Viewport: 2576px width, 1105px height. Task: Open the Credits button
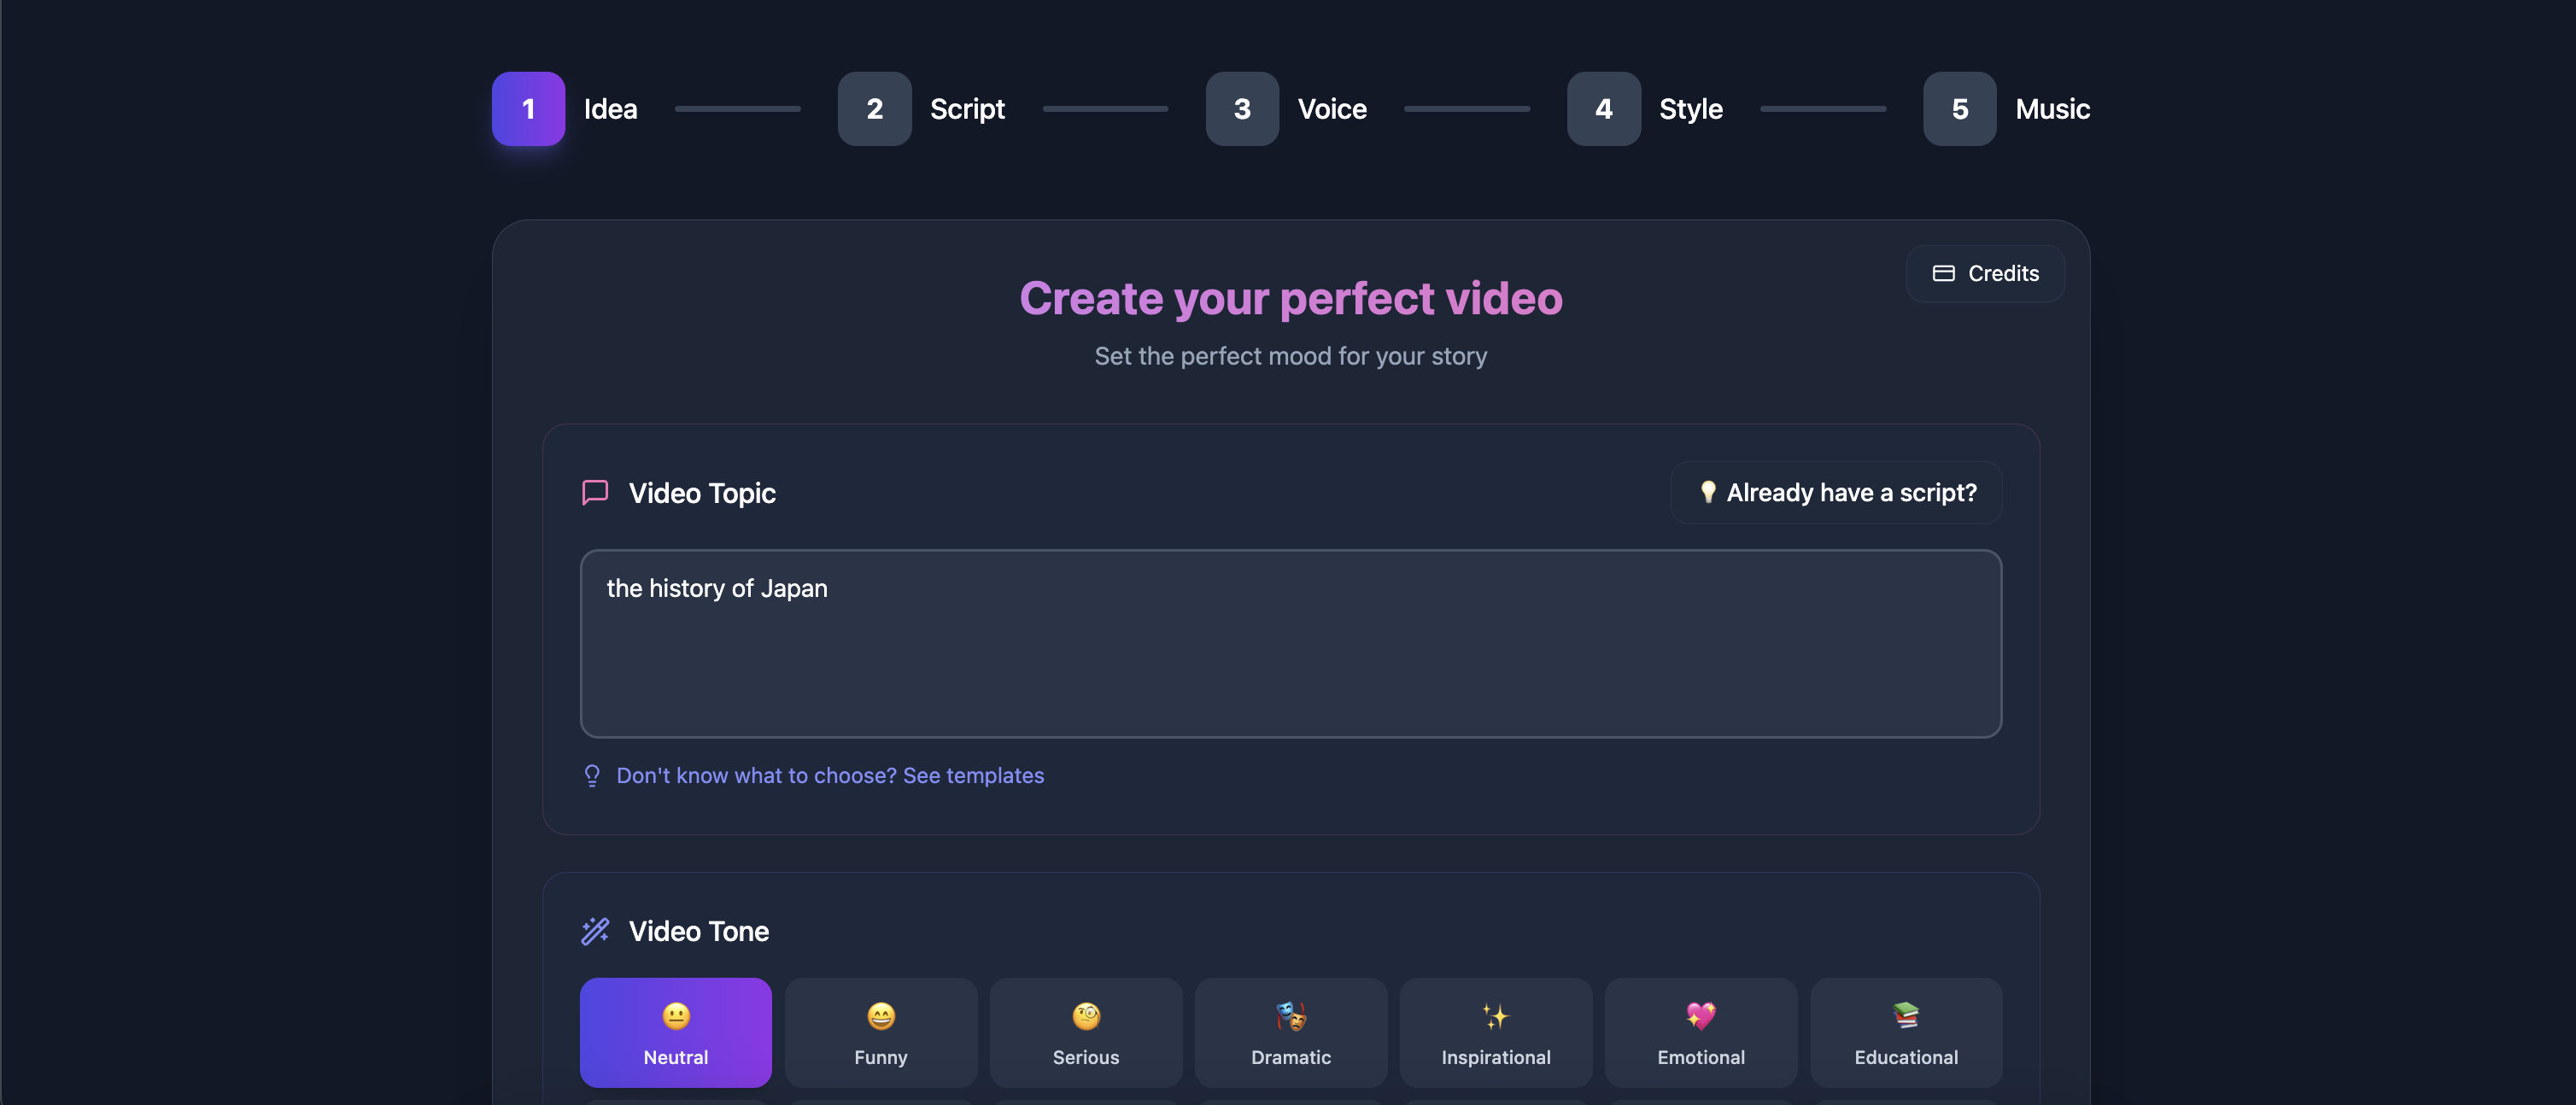1984,273
